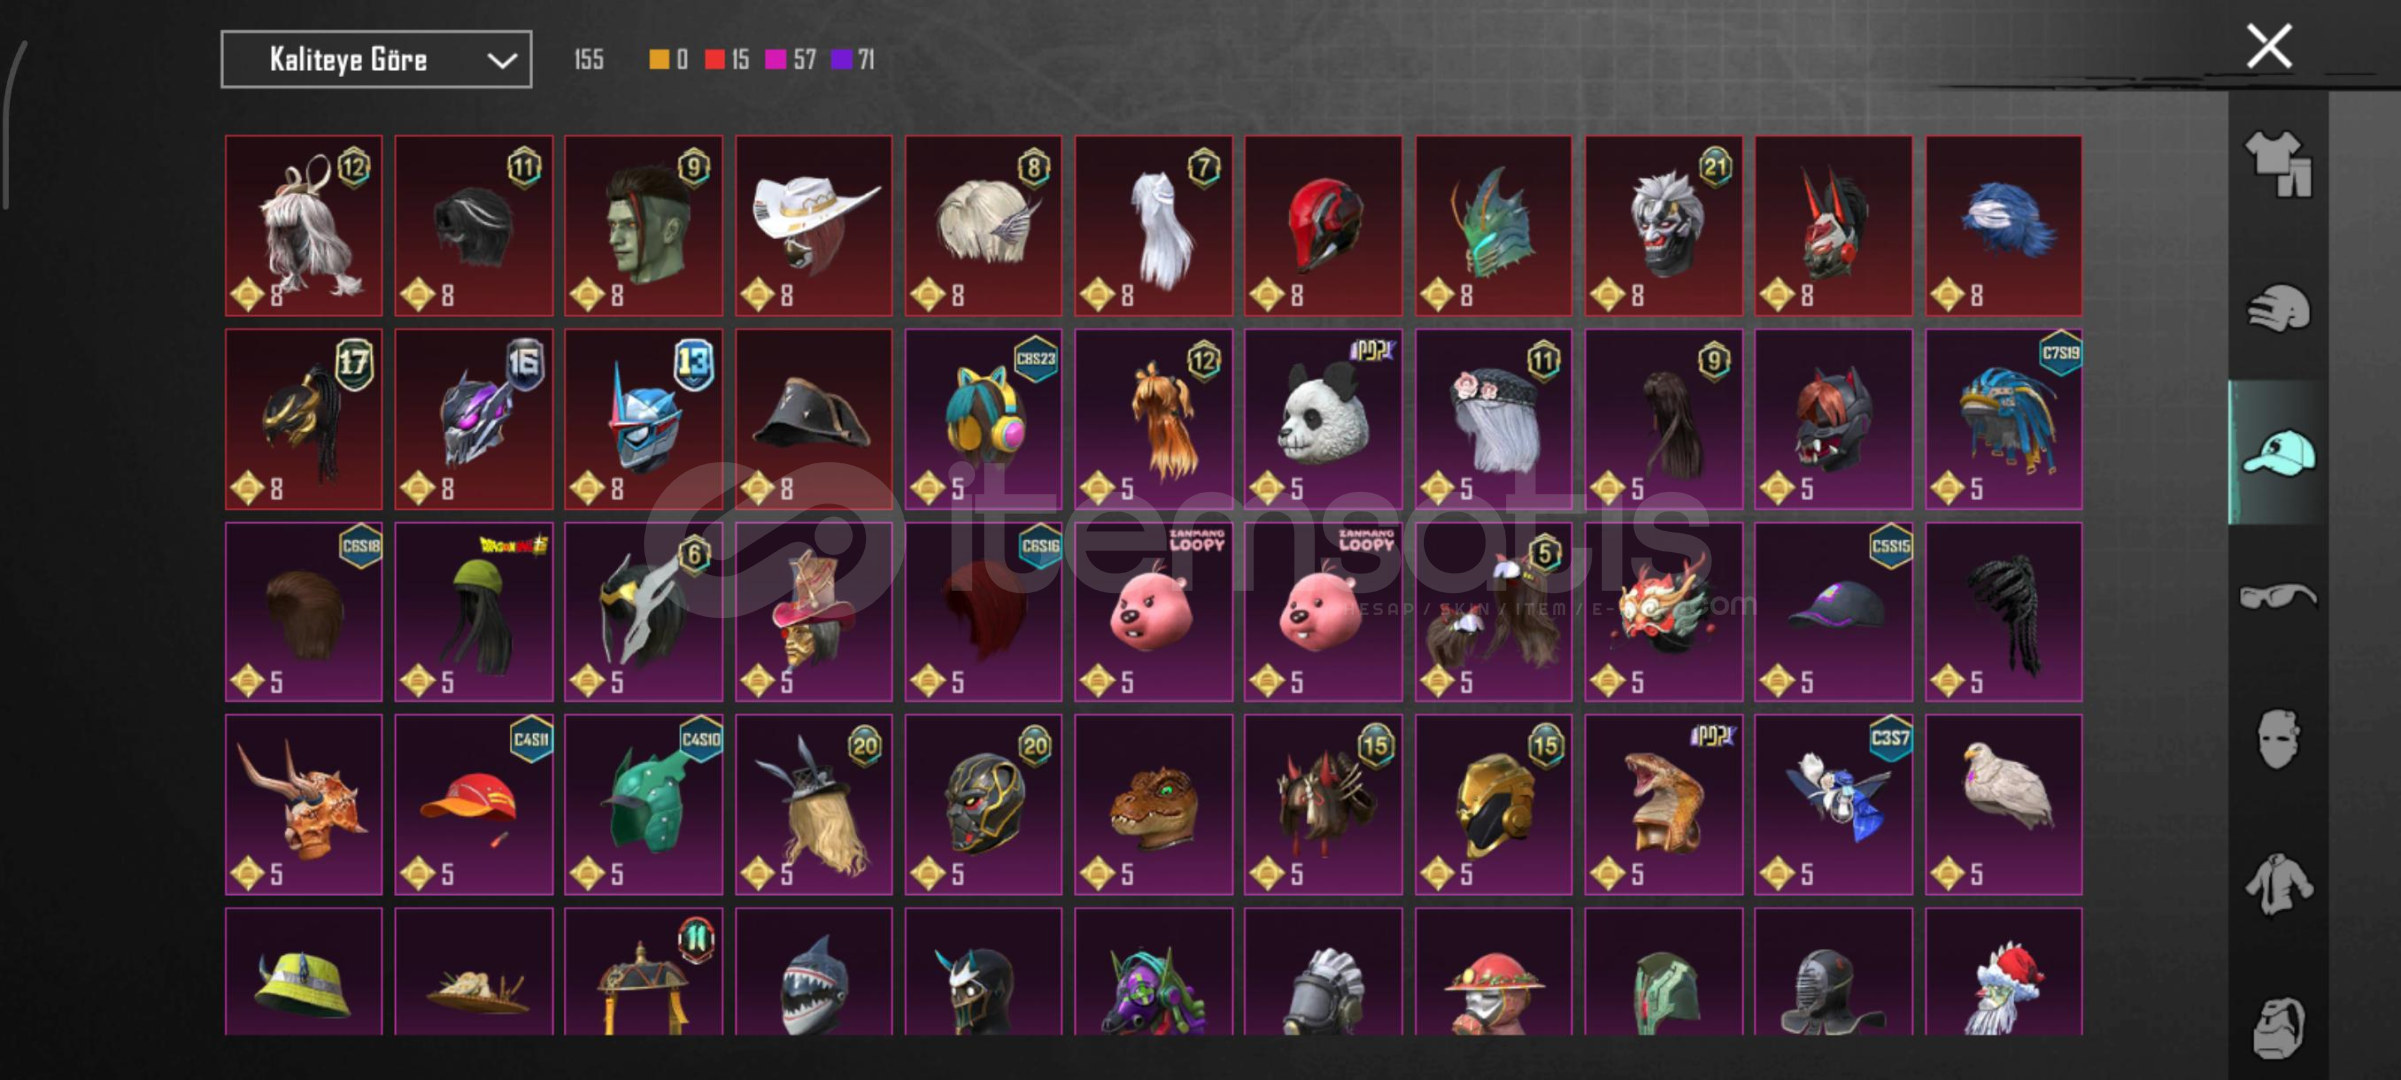Select the panda head item

(1323, 419)
